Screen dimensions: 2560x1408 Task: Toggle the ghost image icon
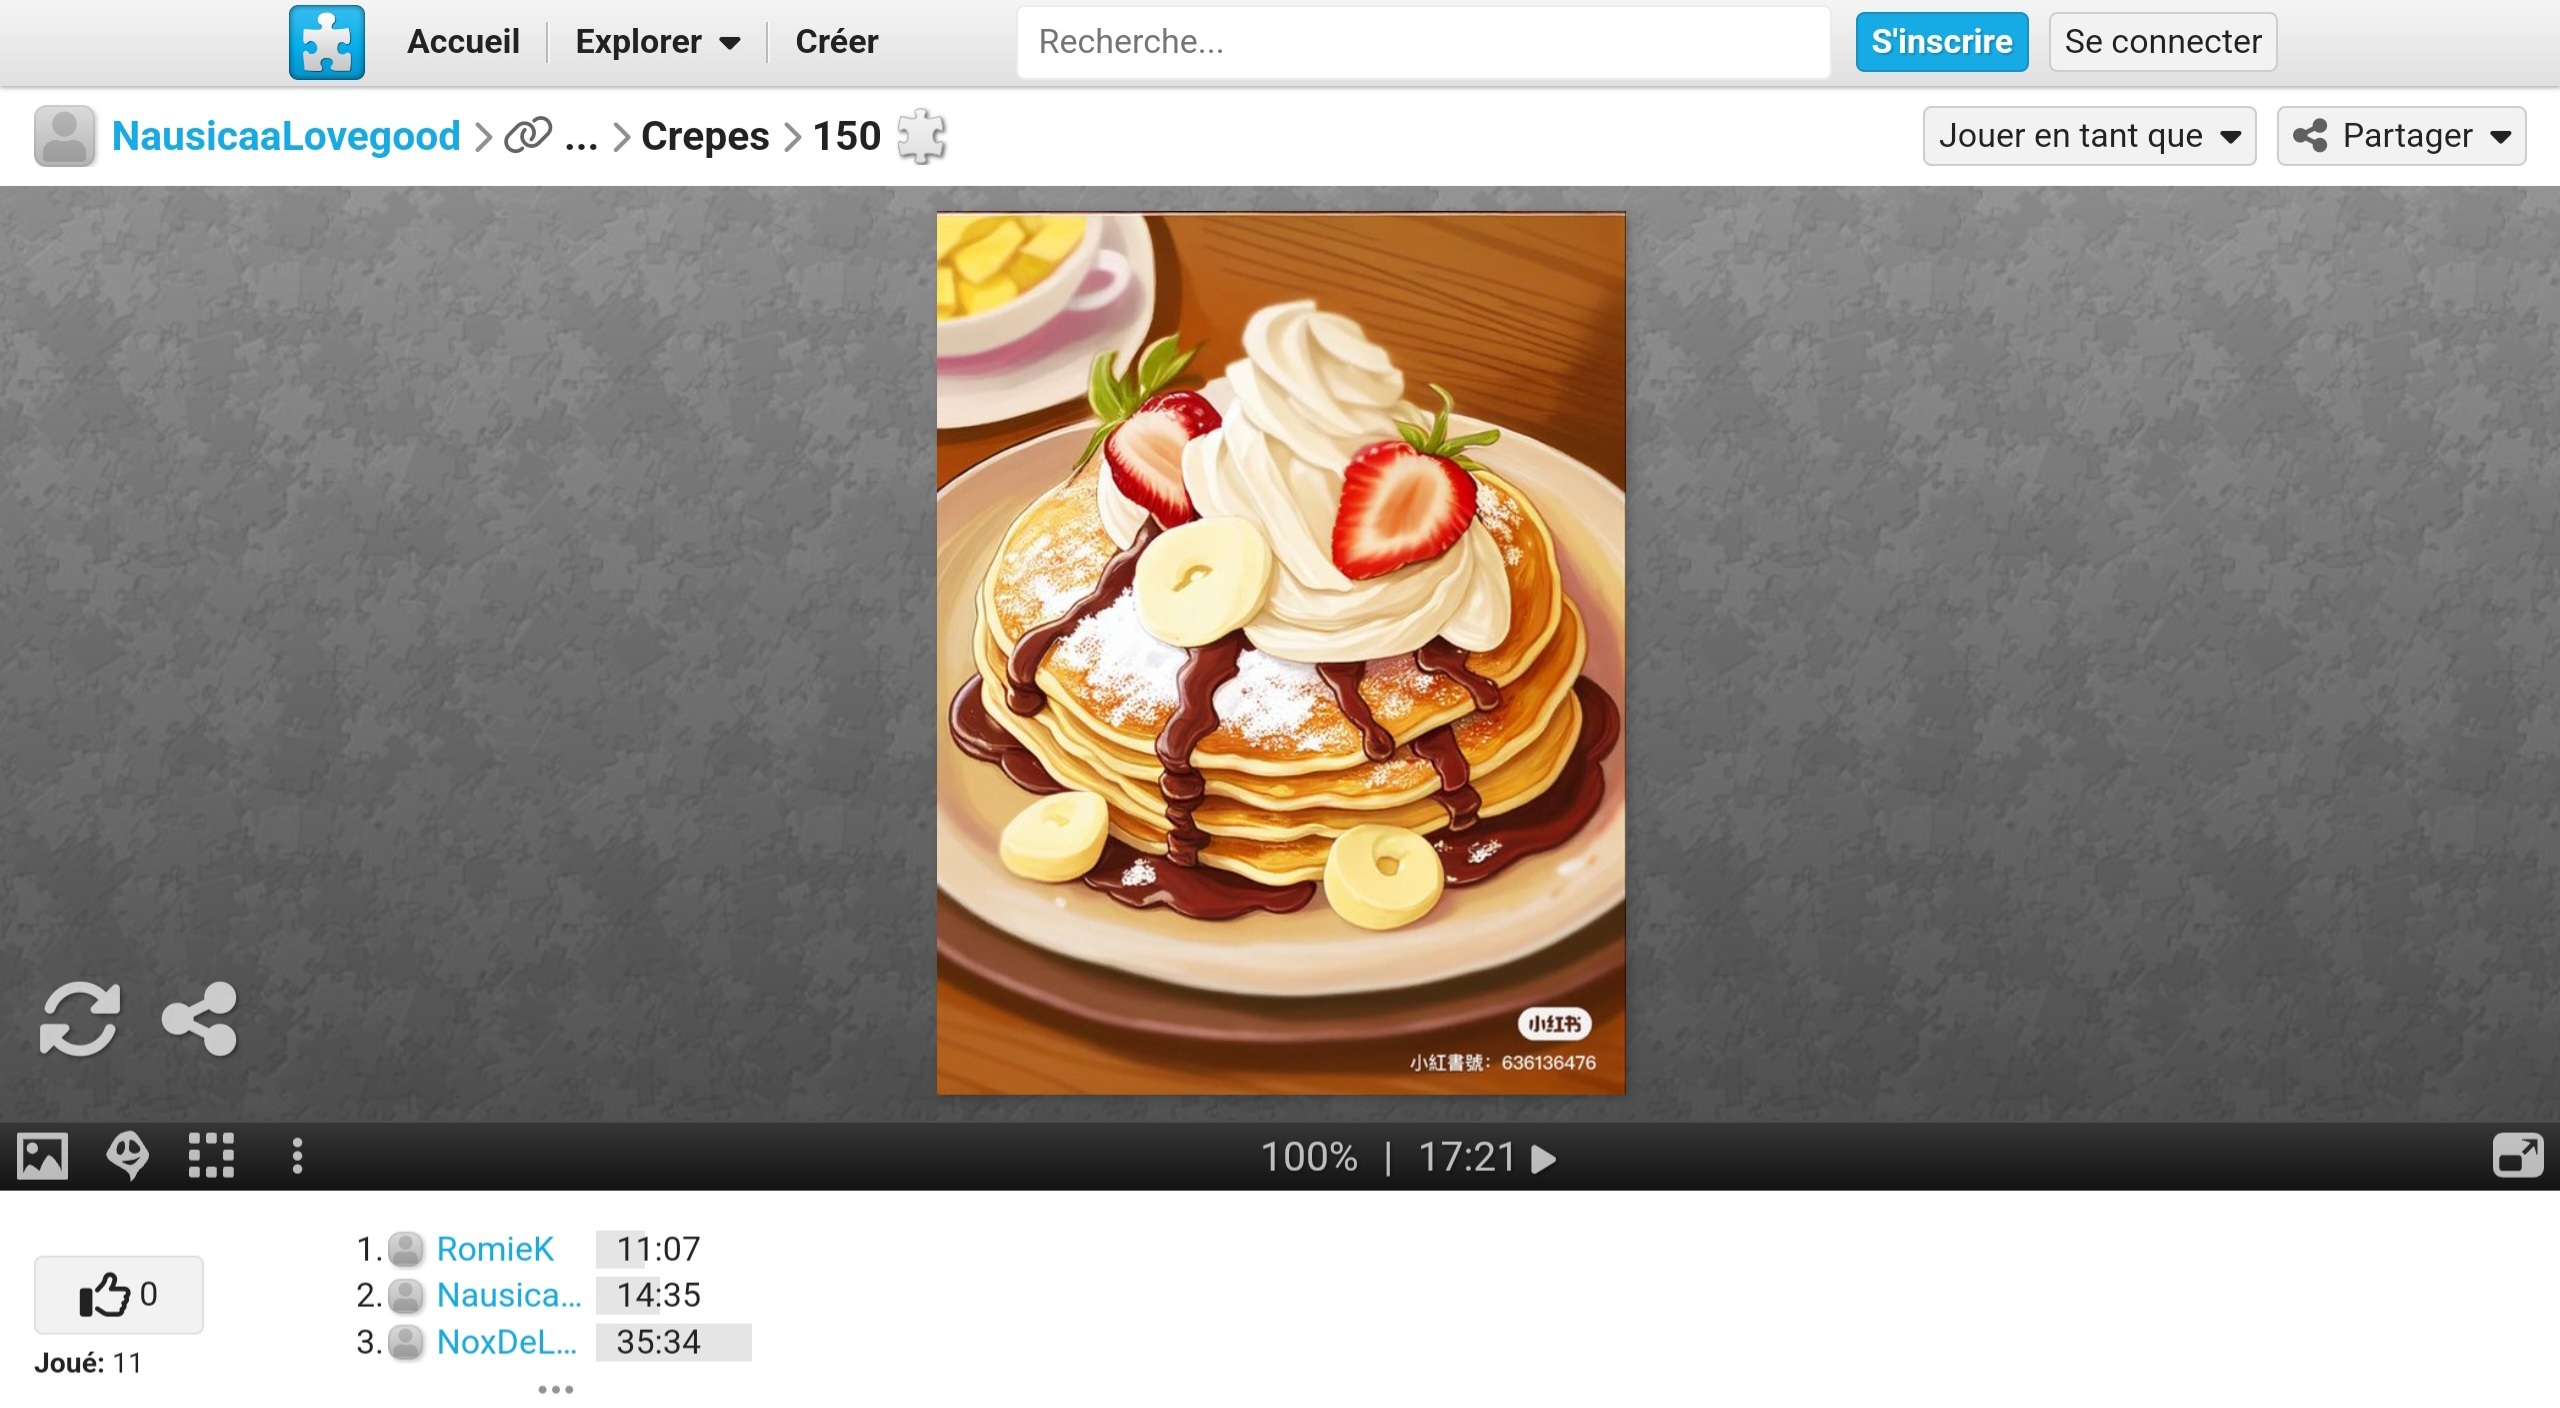[128, 1156]
